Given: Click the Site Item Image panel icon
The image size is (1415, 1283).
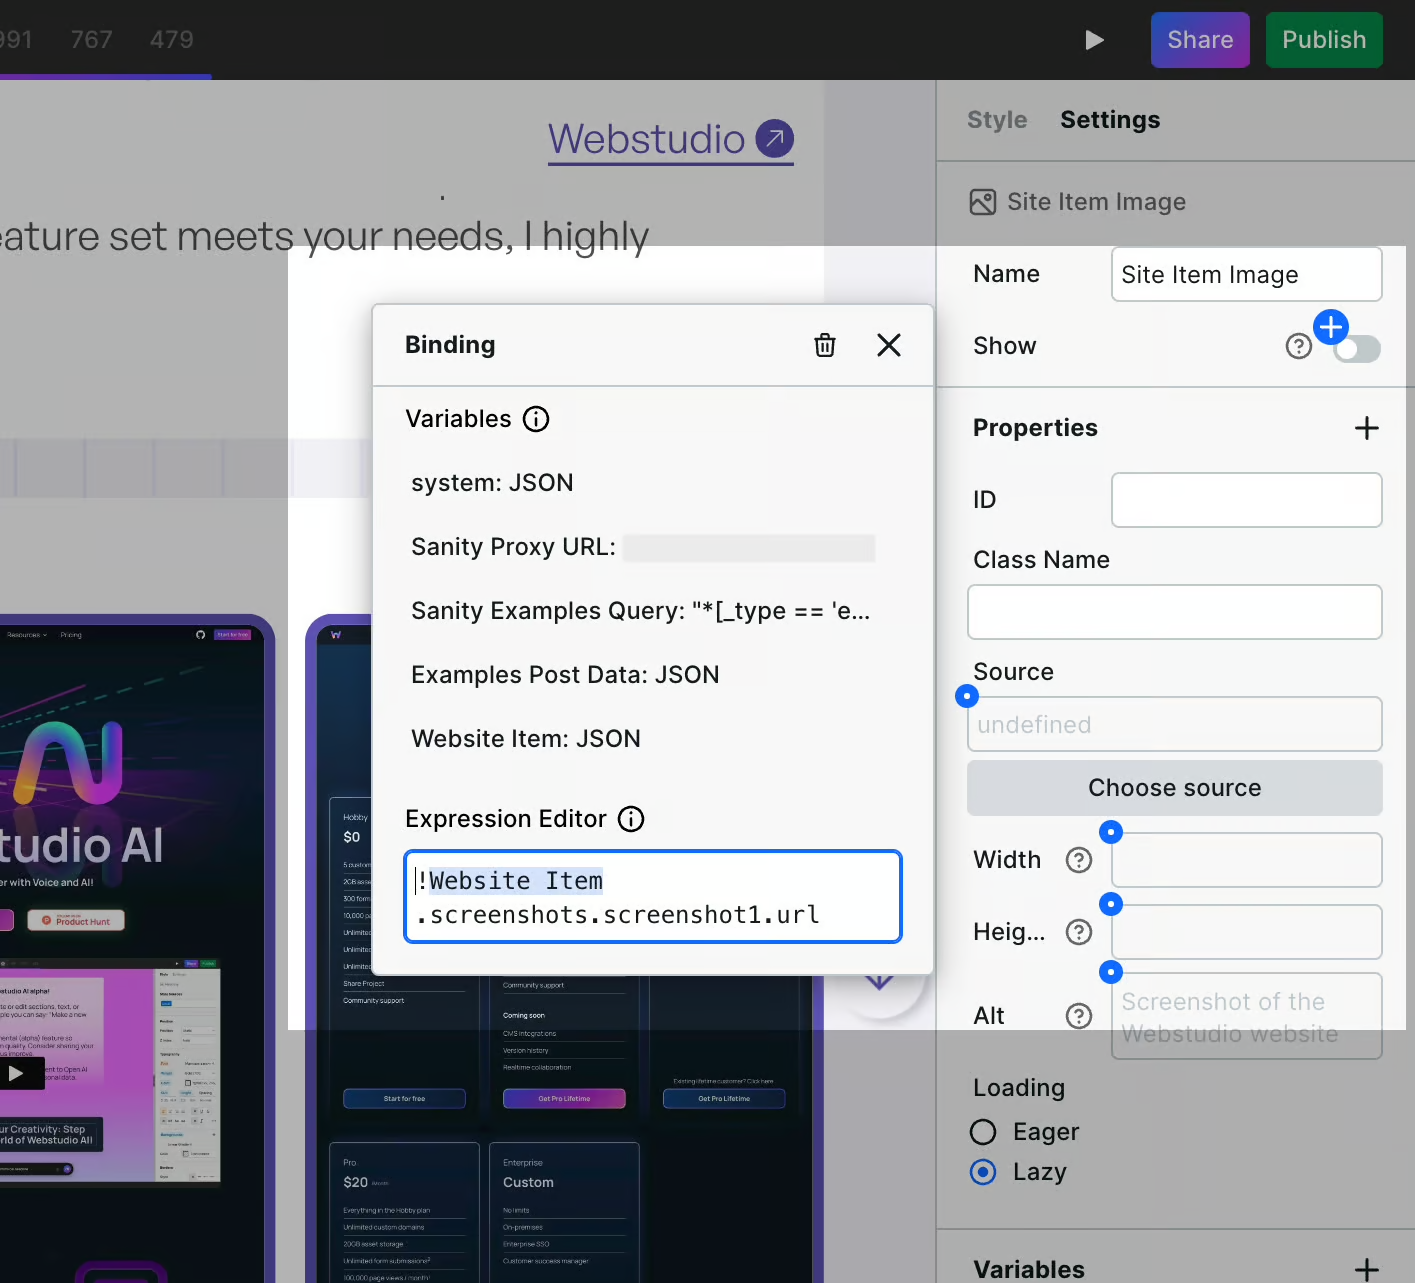Looking at the screenshot, I should [x=983, y=201].
